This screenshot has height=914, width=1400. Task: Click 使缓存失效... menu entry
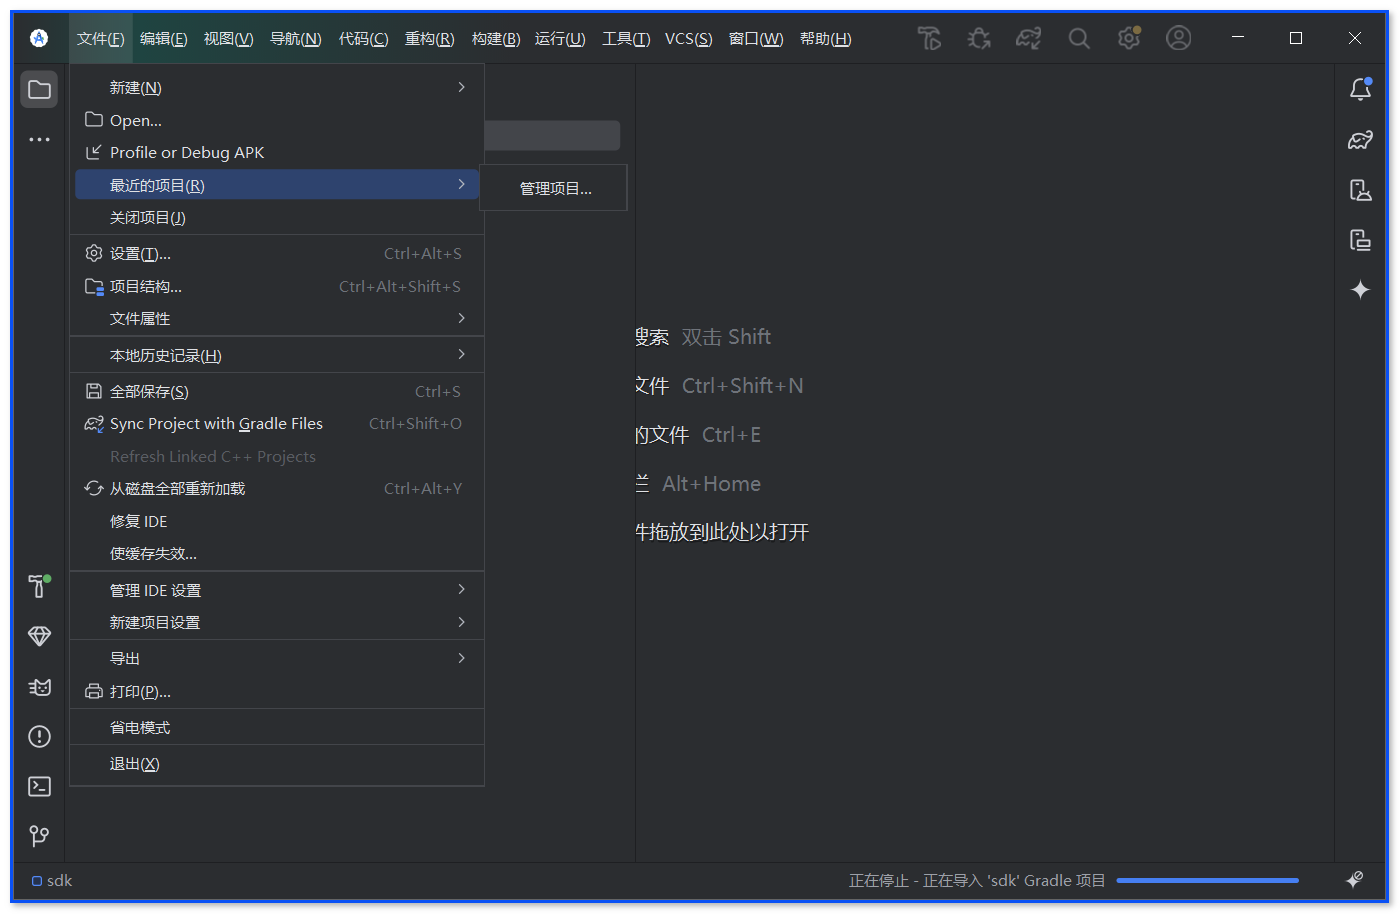click(277, 553)
